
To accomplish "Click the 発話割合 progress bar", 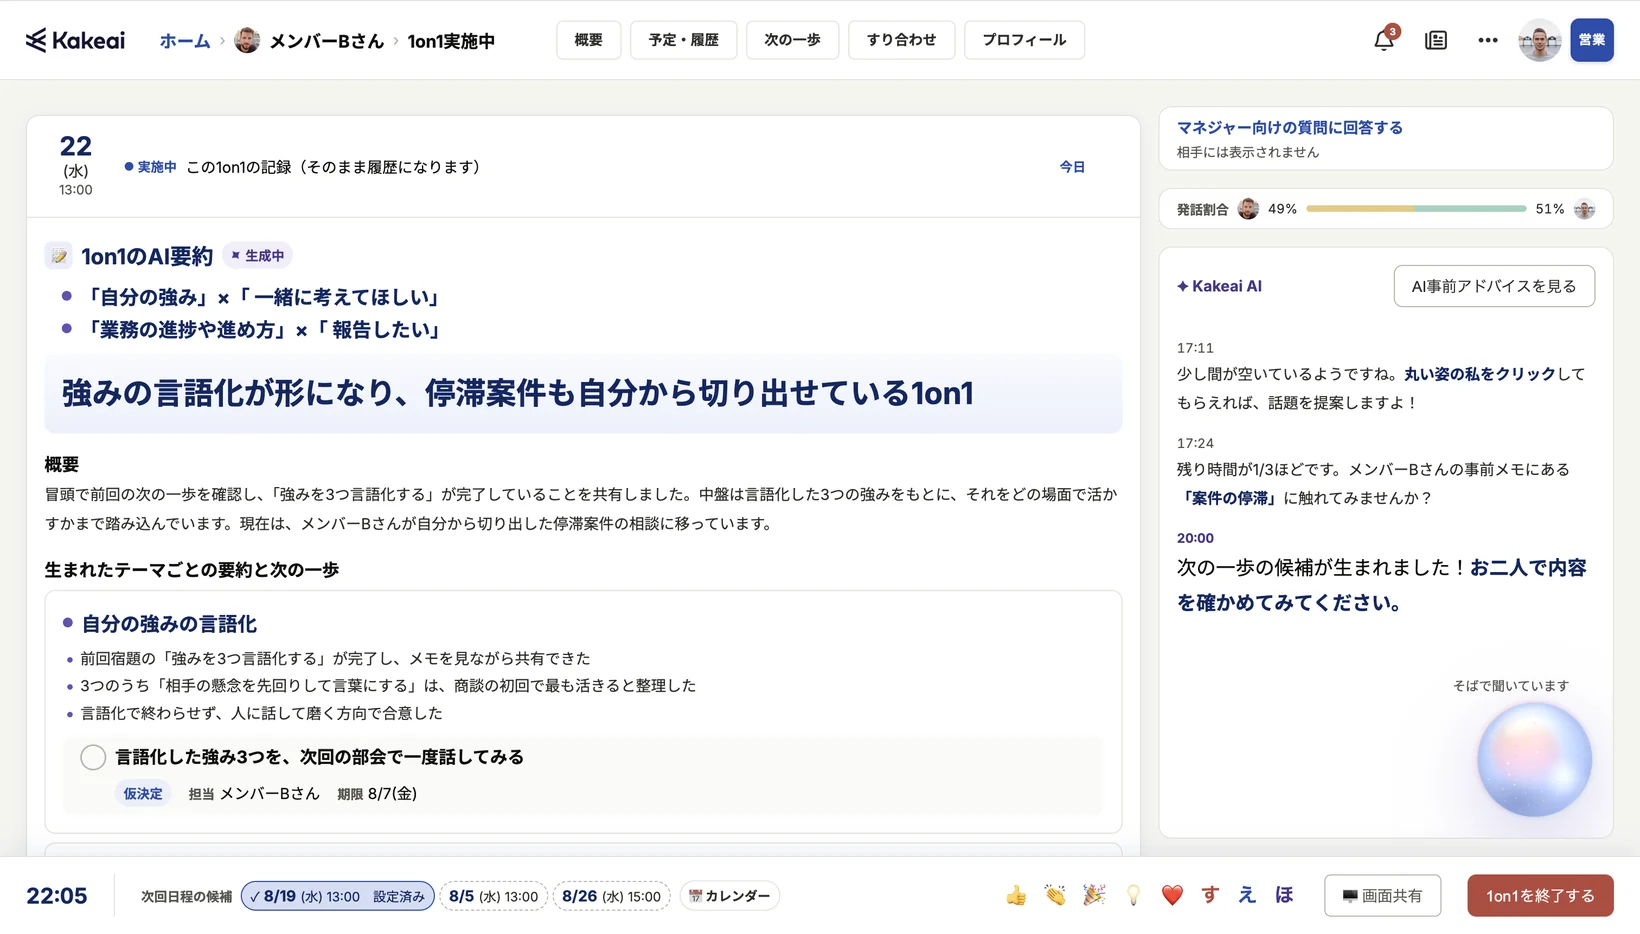I will coord(1415,209).
